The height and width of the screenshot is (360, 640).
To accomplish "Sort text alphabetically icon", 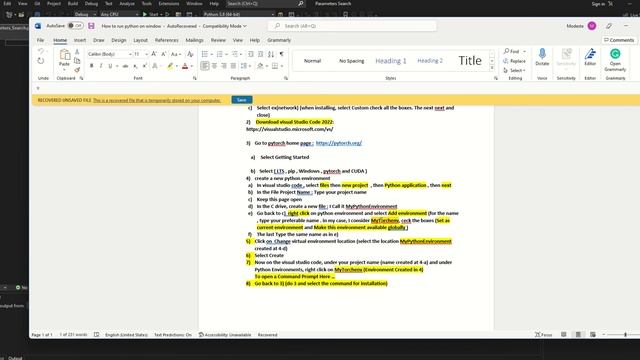I will click(x=271, y=54).
